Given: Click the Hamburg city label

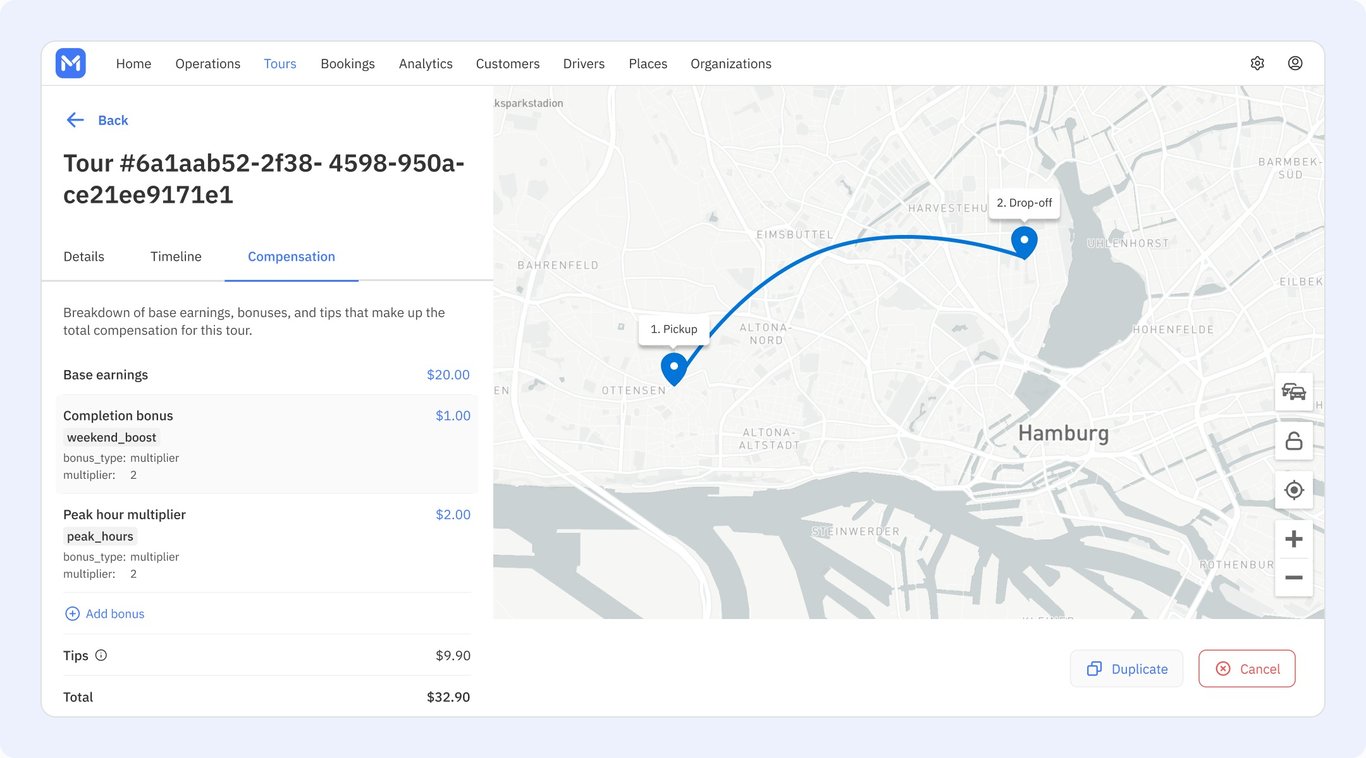Looking at the screenshot, I should [1063, 434].
